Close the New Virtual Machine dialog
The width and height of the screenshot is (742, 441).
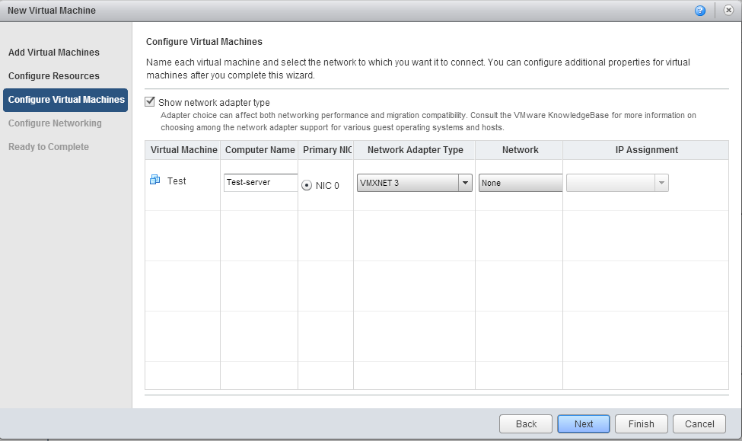click(x=728, y=10)
